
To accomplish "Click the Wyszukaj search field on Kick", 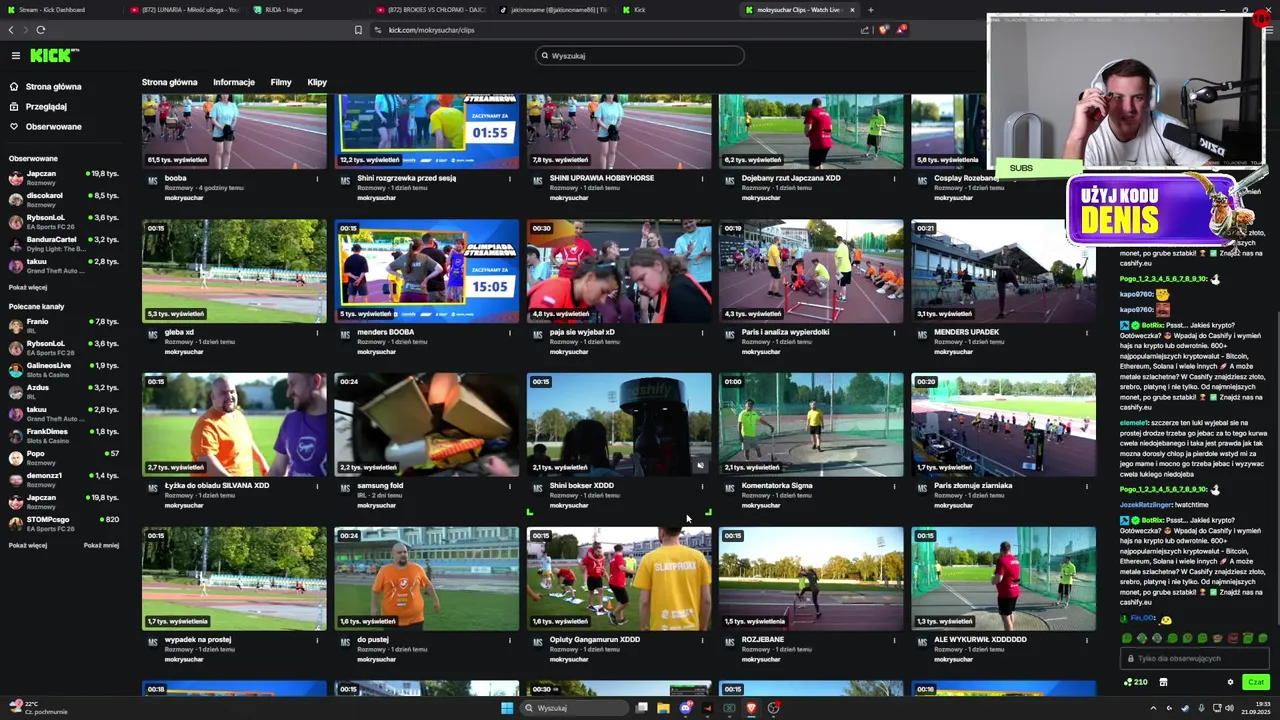I will pyautogui.click(x=640, y=56).
